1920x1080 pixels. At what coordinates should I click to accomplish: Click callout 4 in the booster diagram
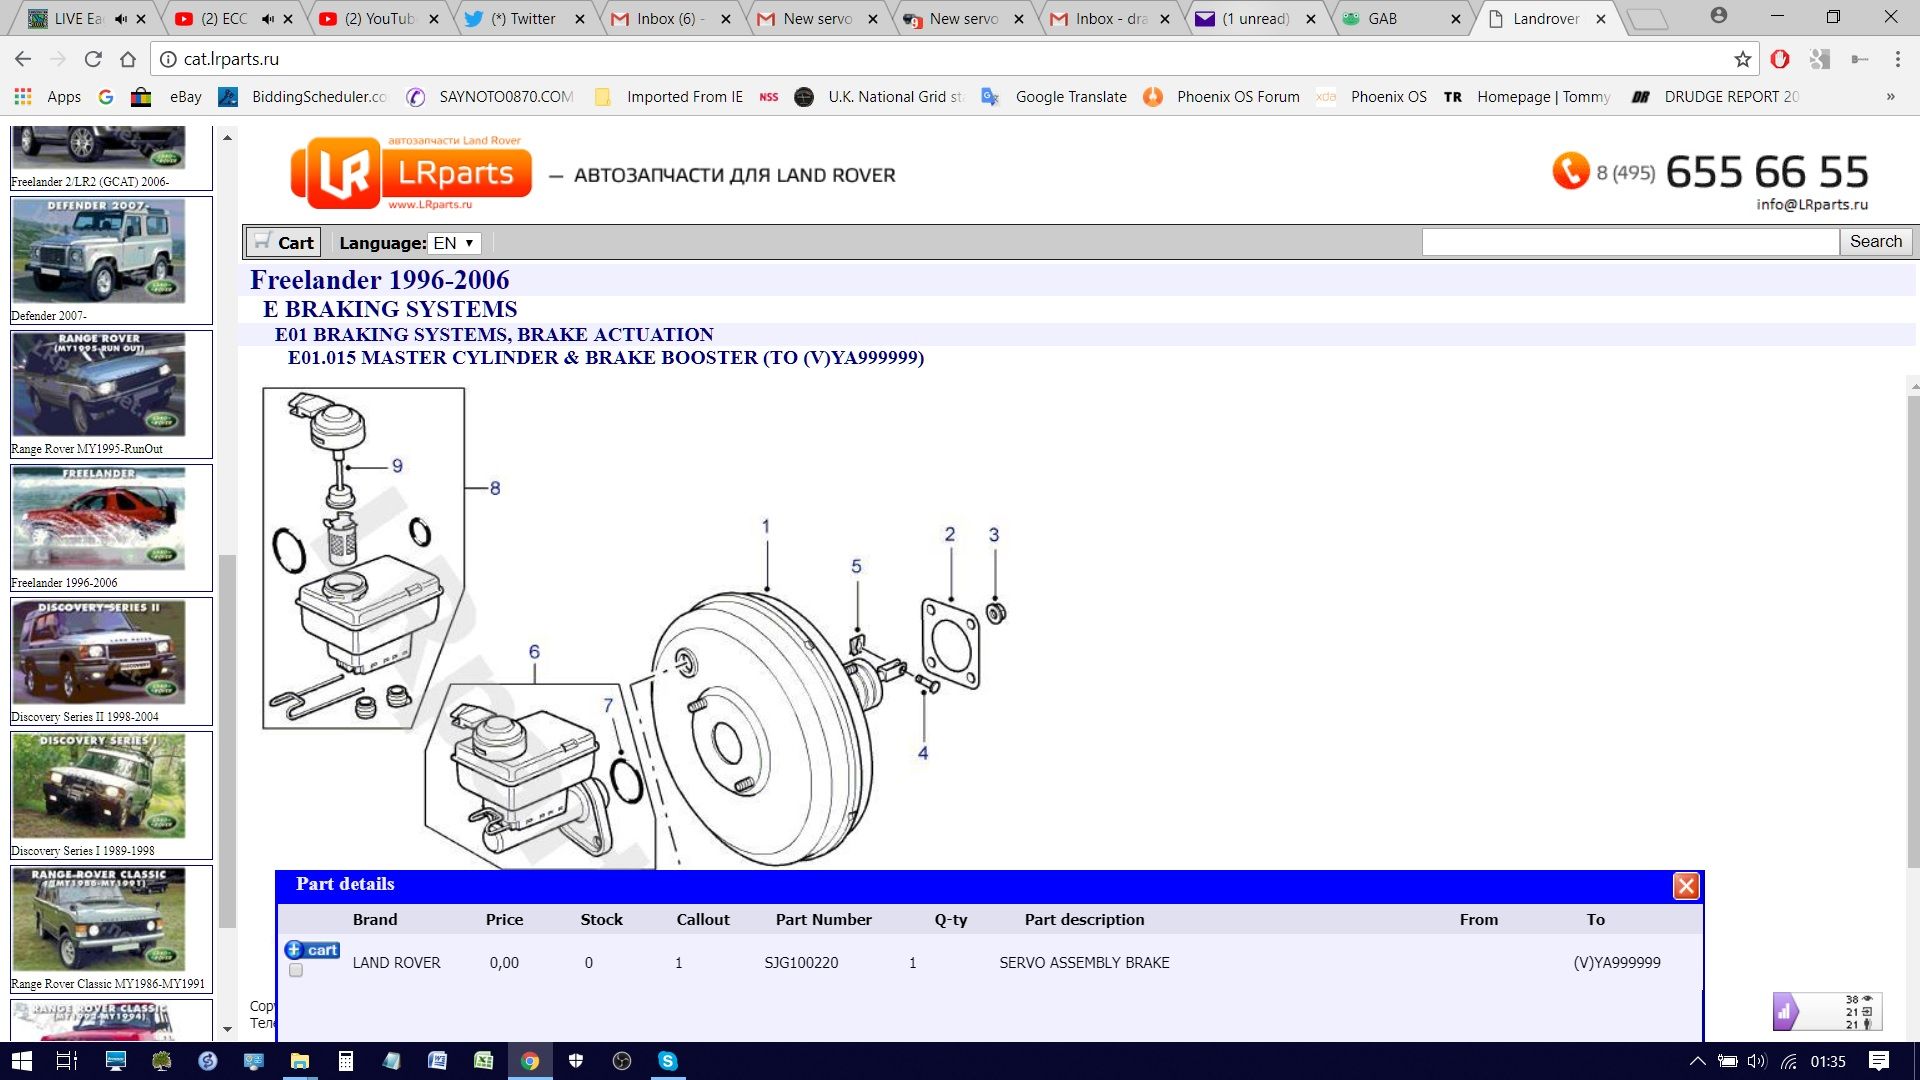point(923,753)
